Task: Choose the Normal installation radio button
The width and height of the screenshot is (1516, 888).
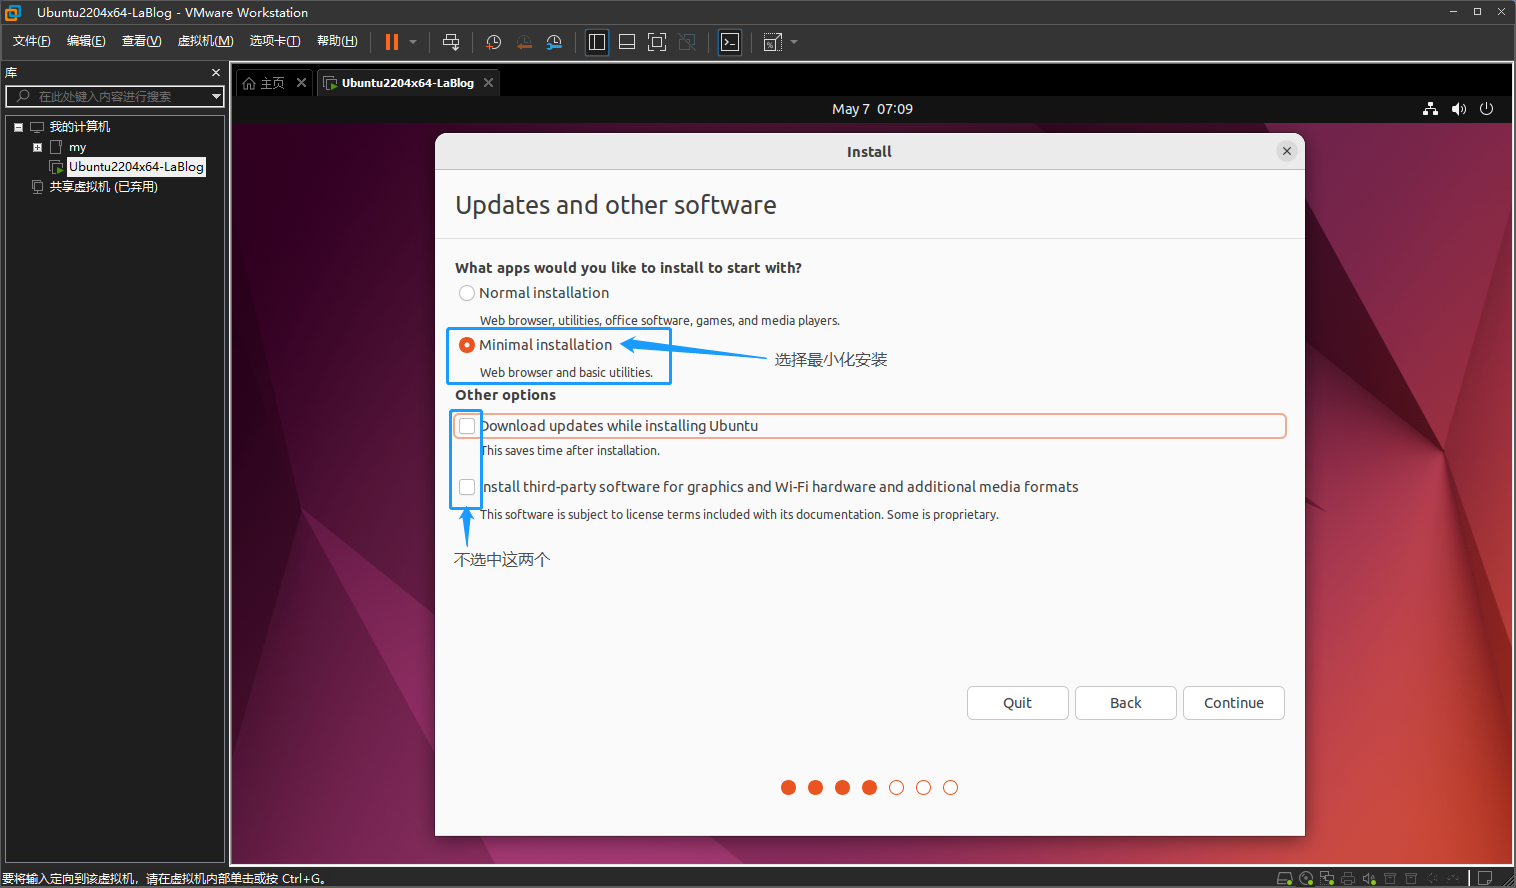Action: (x=467, y=293)
